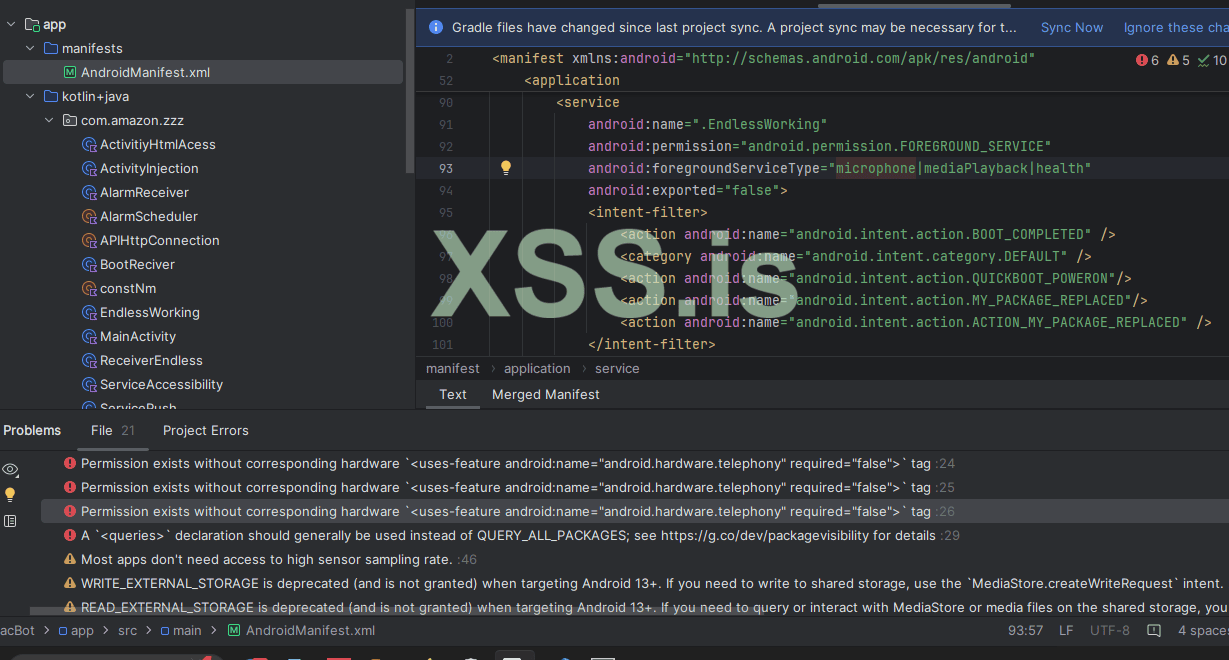
Task: Switch to the Merged Manifest tab
Action: point(545,394)
